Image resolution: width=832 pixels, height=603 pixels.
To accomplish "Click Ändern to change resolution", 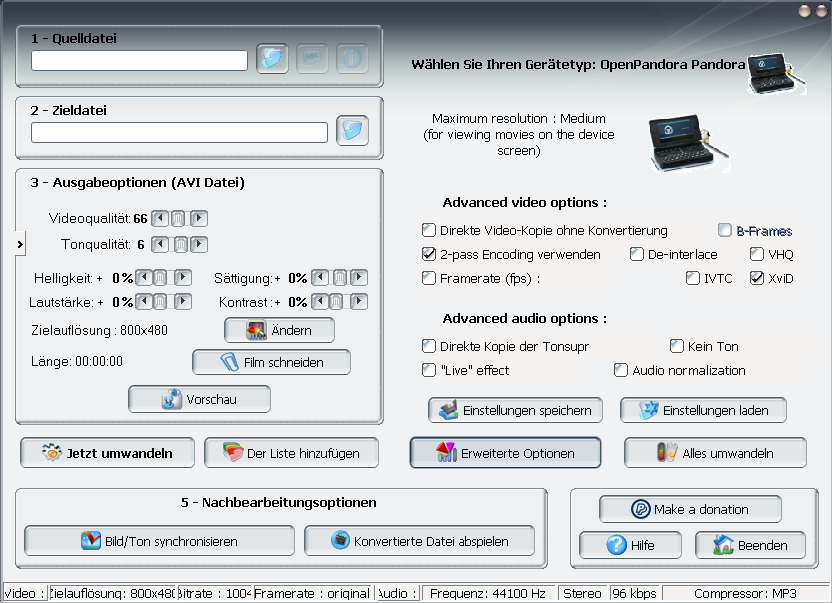I will pyautogui.click(x=279, y=330).
